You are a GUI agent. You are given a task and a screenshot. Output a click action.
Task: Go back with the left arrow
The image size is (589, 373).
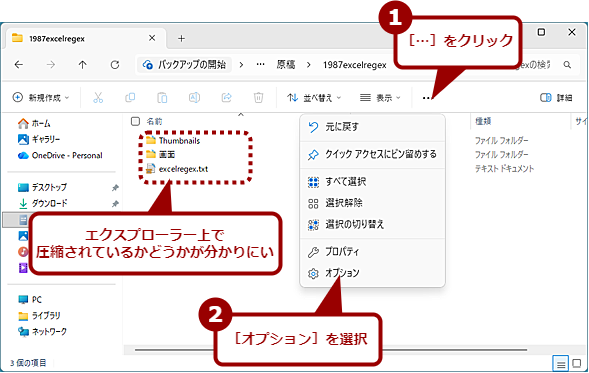tap(19, 65)
